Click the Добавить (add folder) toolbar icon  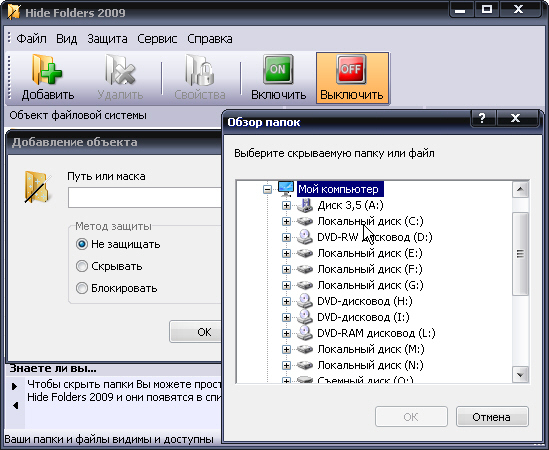[47, 70]
